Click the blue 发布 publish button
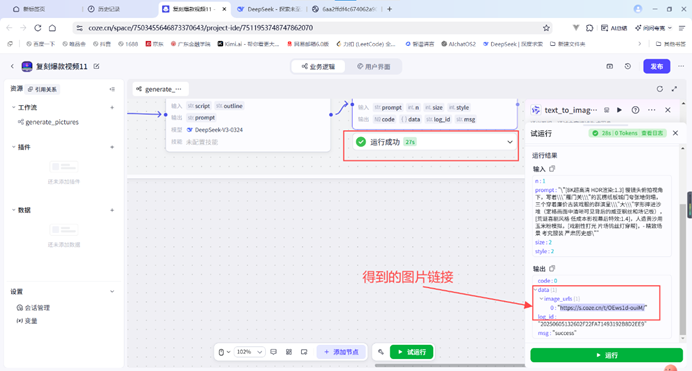The width and height of the screenshot is (692, 371). pyautogui.click(x=656, y=66)
